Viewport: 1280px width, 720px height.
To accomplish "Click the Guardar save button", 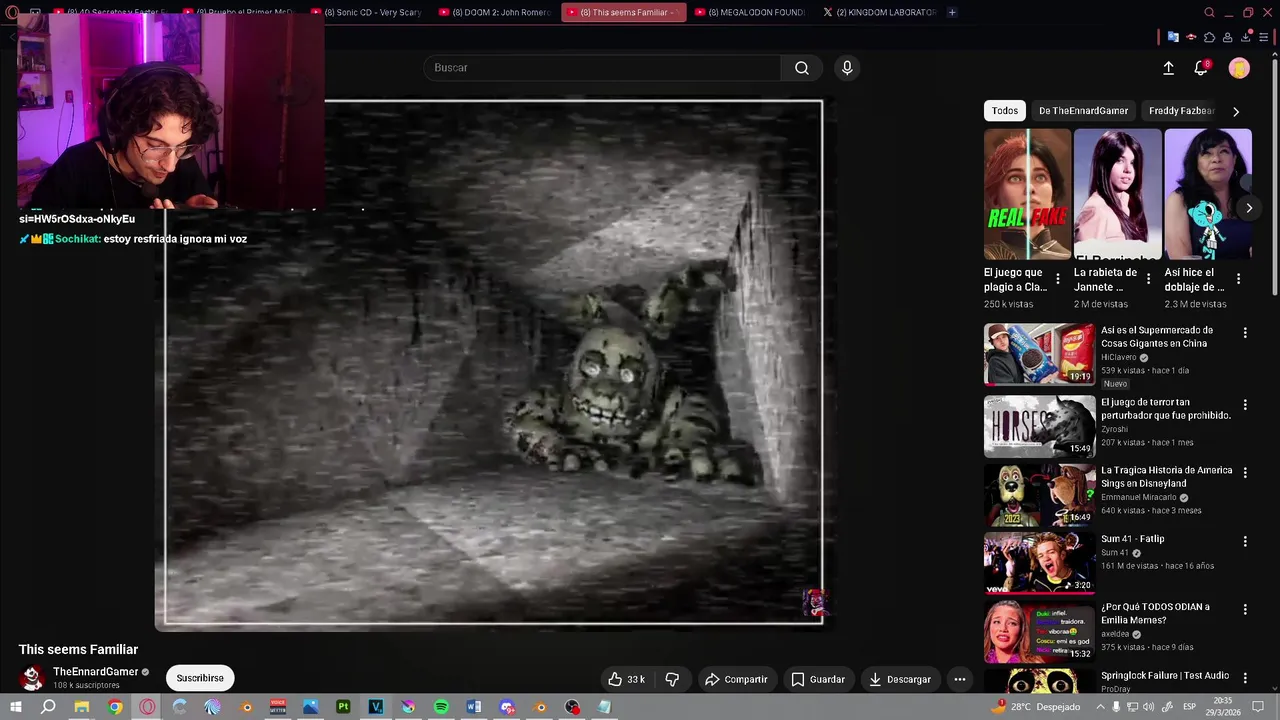I will tap(818, 679).
